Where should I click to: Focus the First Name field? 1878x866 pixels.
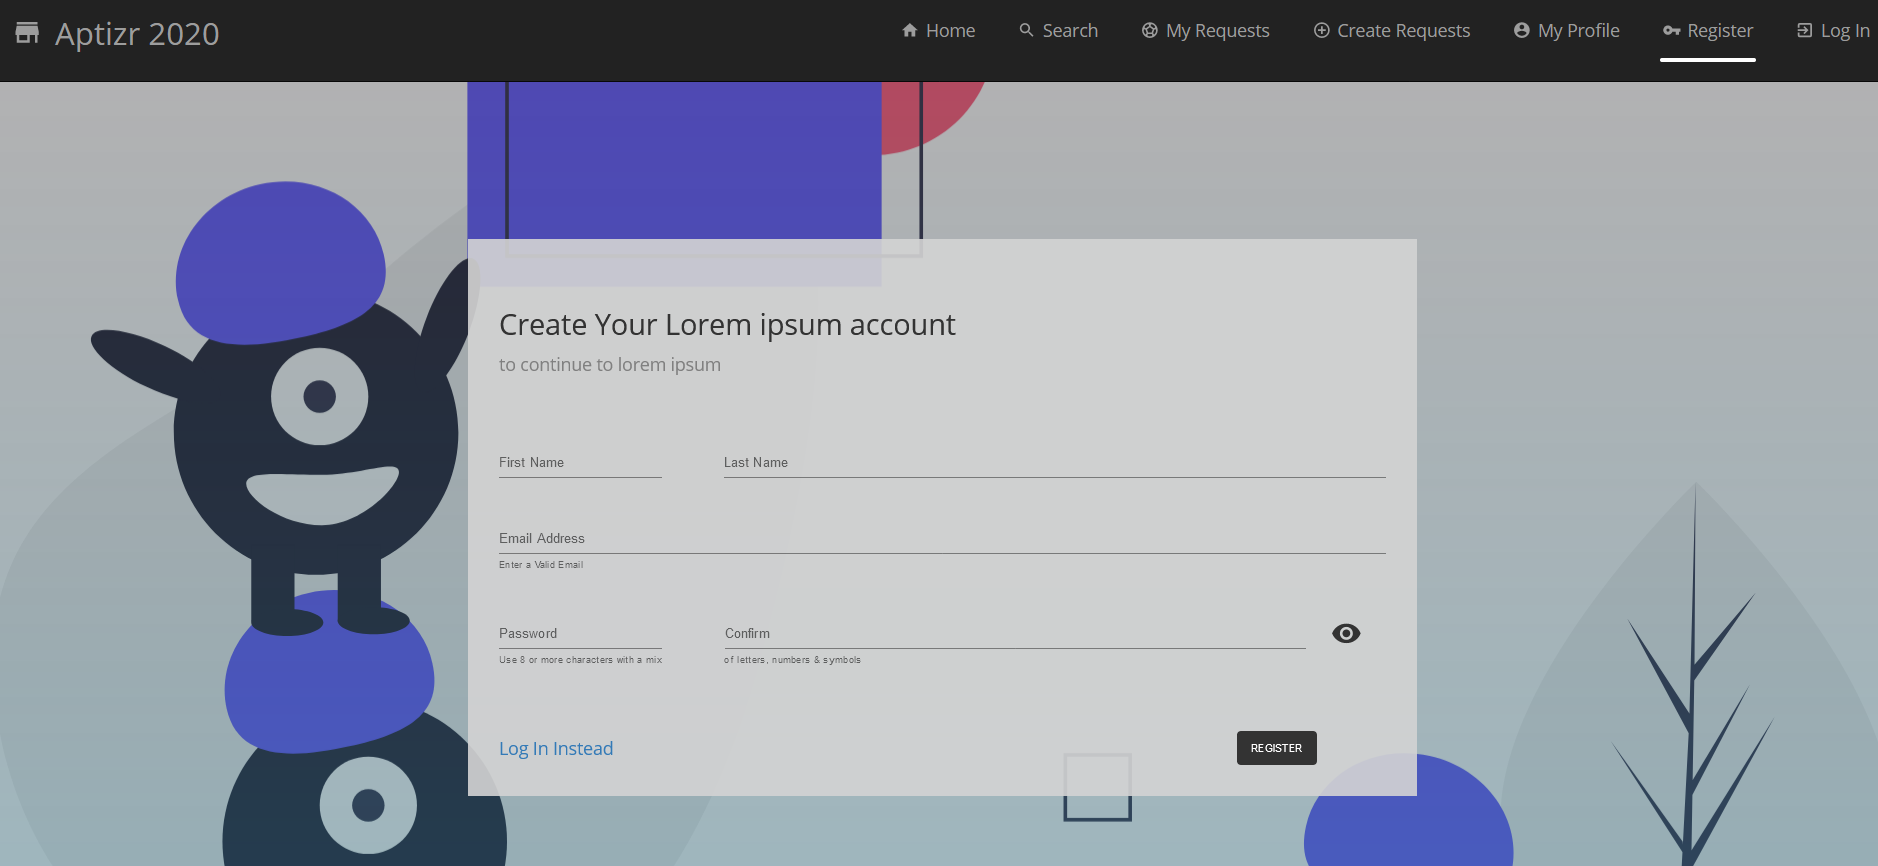click(x=580, y=463)
